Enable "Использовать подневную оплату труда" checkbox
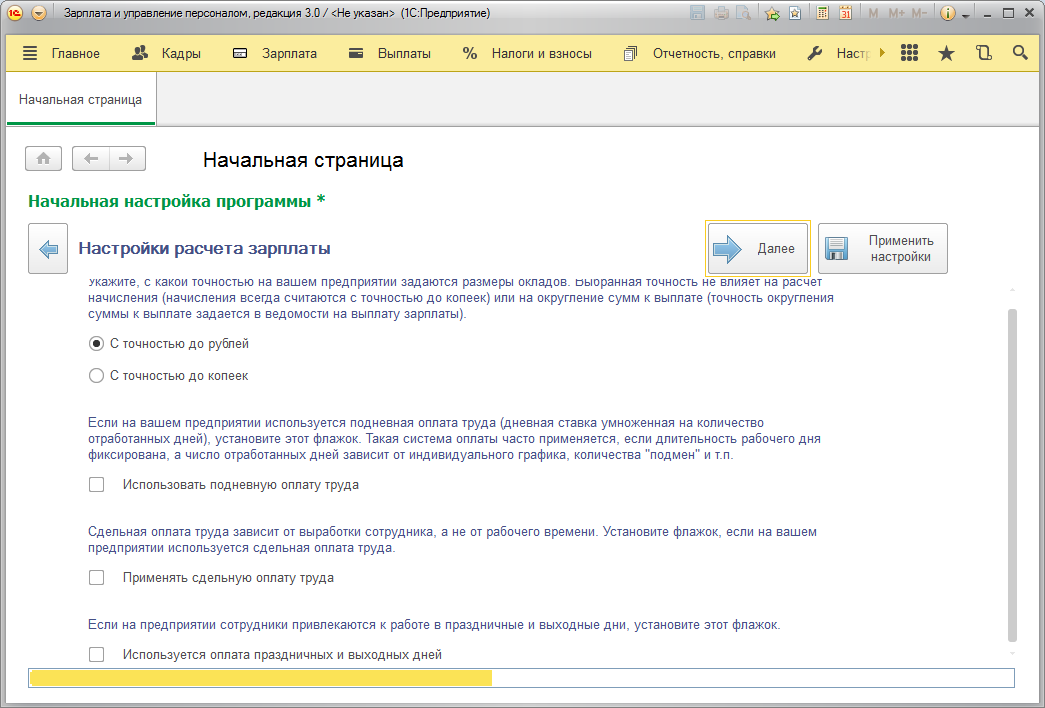The height and width of the screenshot is (708, 1045). (97, 485)
